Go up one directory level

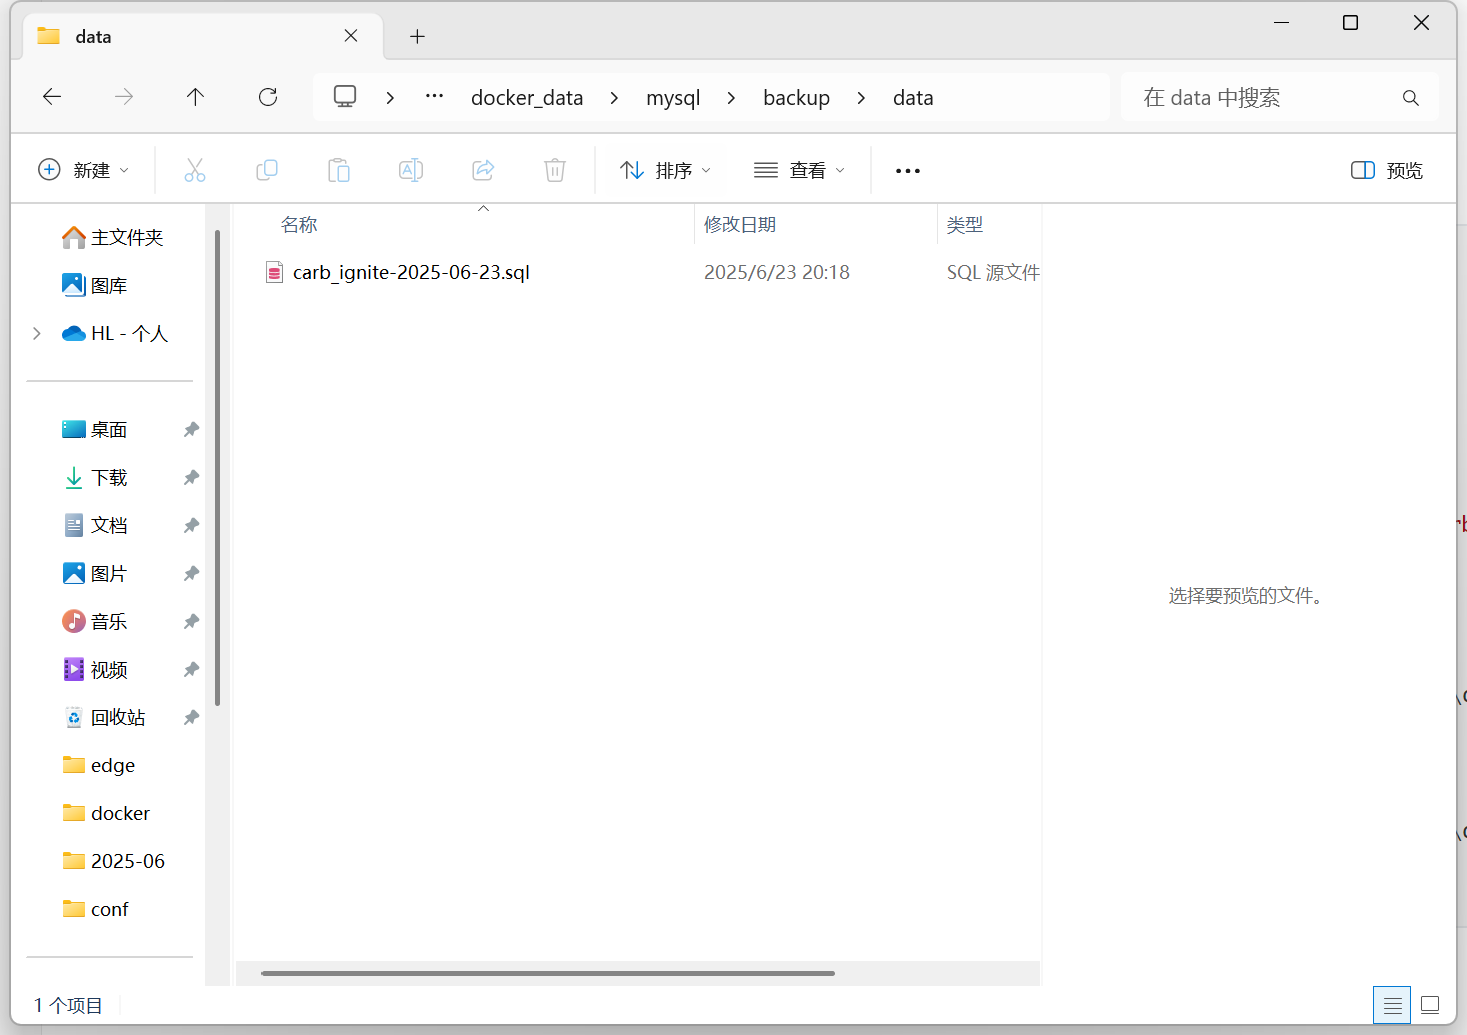tap(195, 97)
